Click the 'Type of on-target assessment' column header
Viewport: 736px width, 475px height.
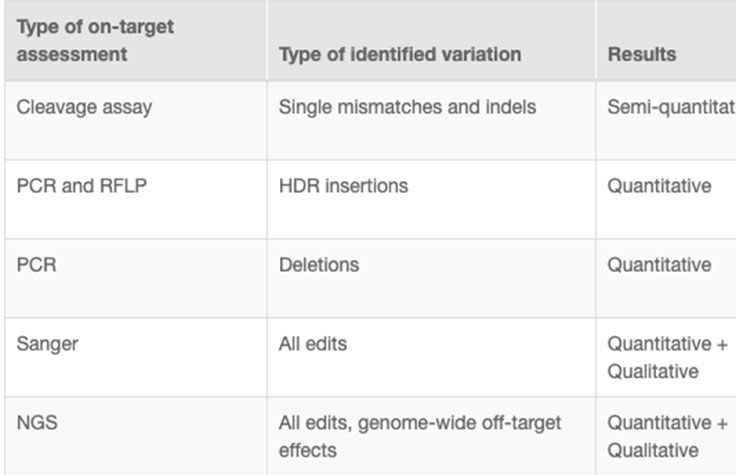[x=95, y=40]
